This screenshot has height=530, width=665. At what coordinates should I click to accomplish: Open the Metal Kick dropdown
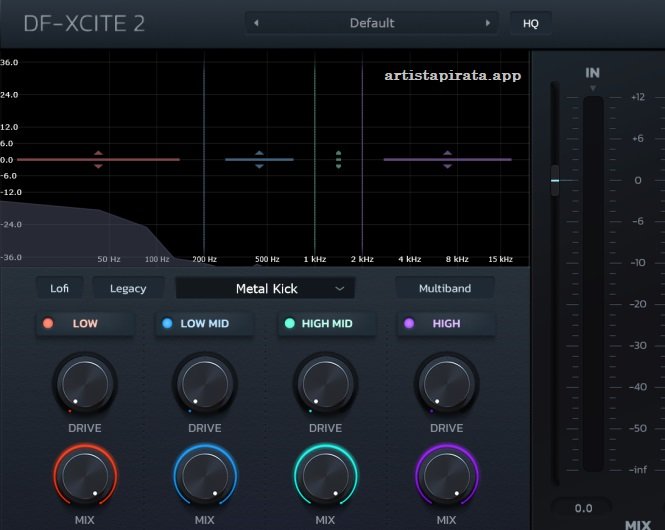click(x=265, y=288)
